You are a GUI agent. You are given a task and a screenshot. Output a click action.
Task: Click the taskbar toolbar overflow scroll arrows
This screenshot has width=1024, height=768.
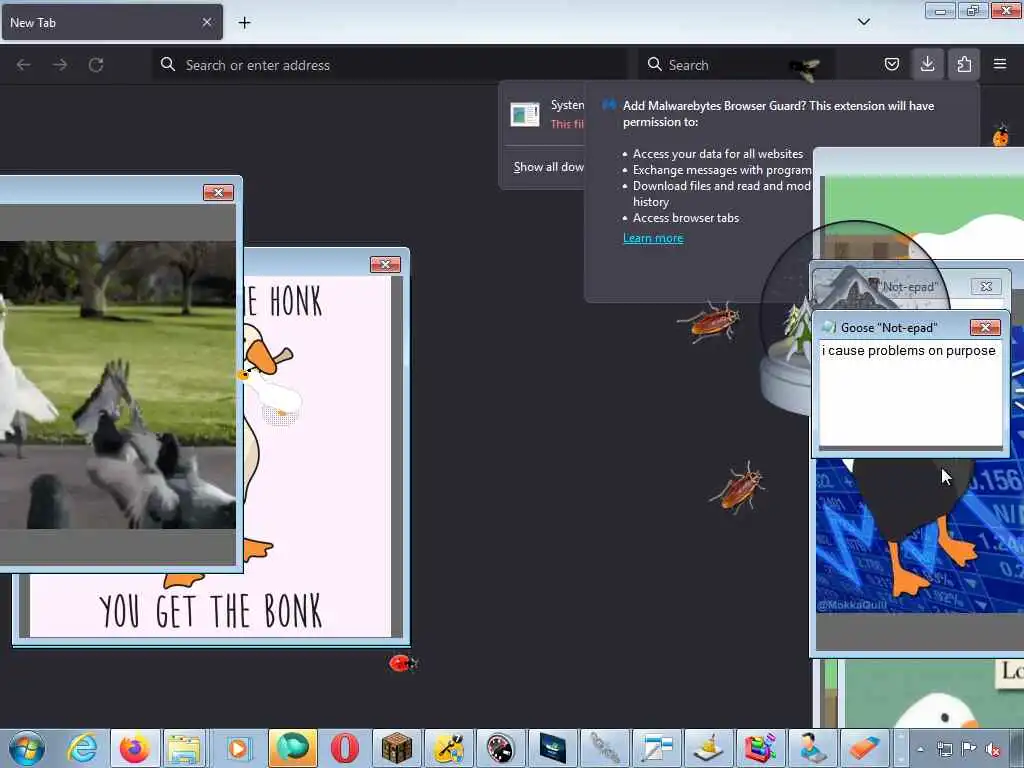click(900, 748)
